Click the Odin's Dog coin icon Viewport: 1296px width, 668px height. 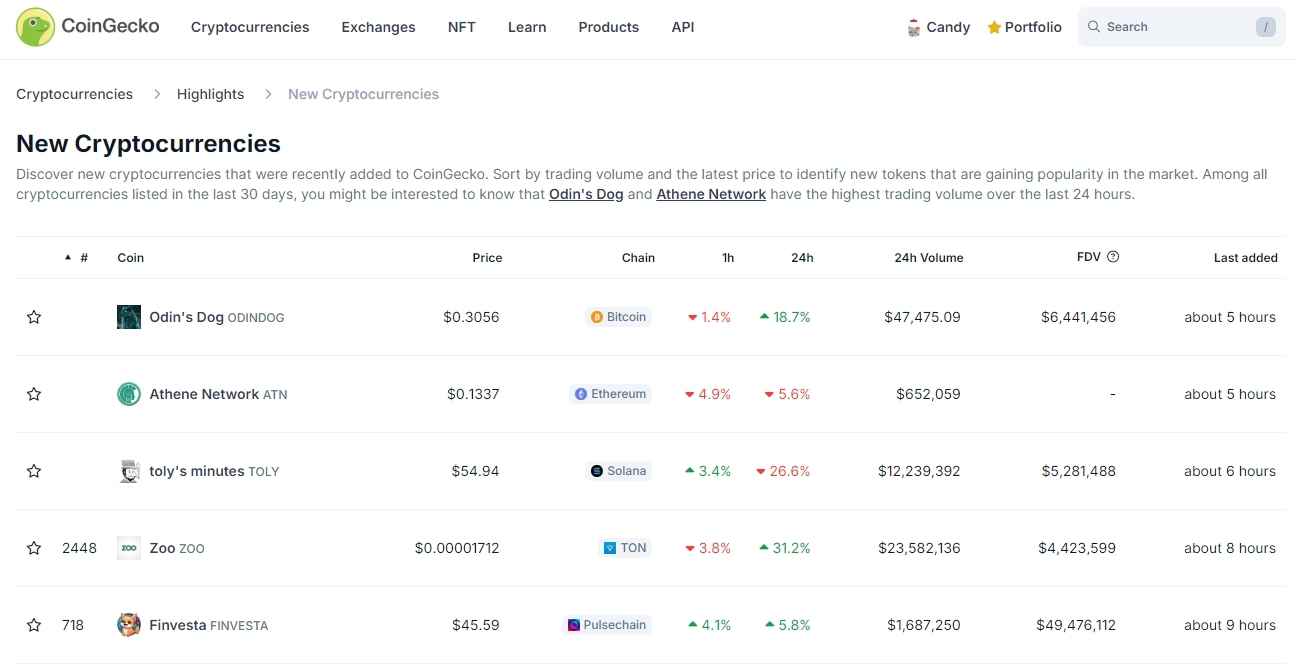[129, 317]
